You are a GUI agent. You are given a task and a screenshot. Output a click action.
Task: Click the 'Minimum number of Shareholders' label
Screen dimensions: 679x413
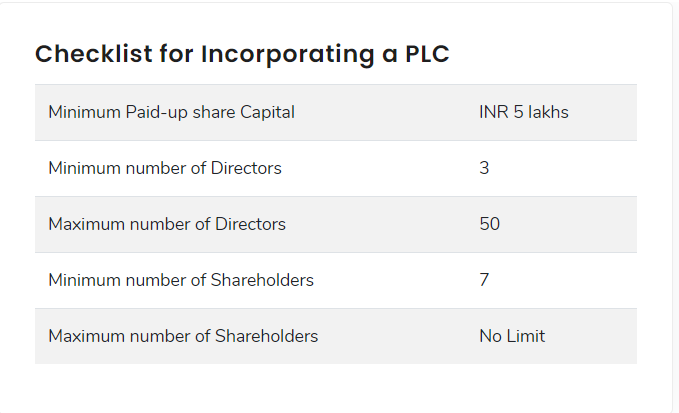pyautogui.click(x=181, y=280)
